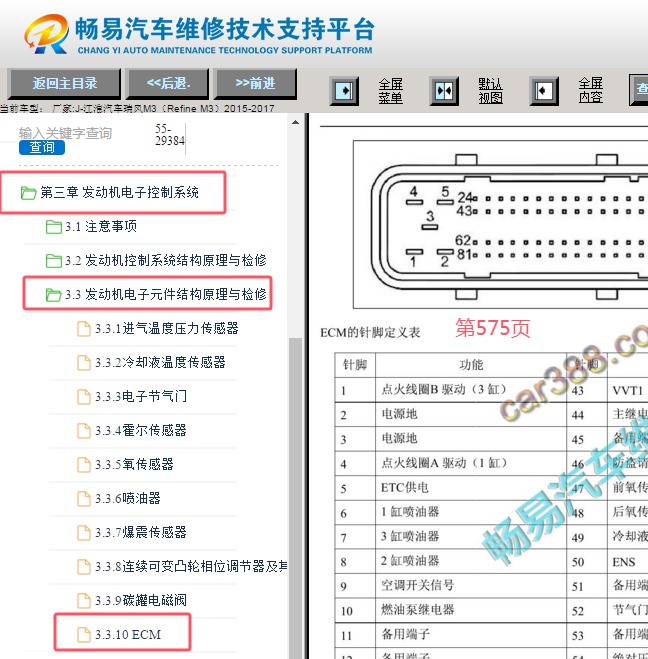Image resolution: width=648 pixels, height=659 pixels.
Task: Click document icon of 3.3.8 entry
Action: point(84,567)
